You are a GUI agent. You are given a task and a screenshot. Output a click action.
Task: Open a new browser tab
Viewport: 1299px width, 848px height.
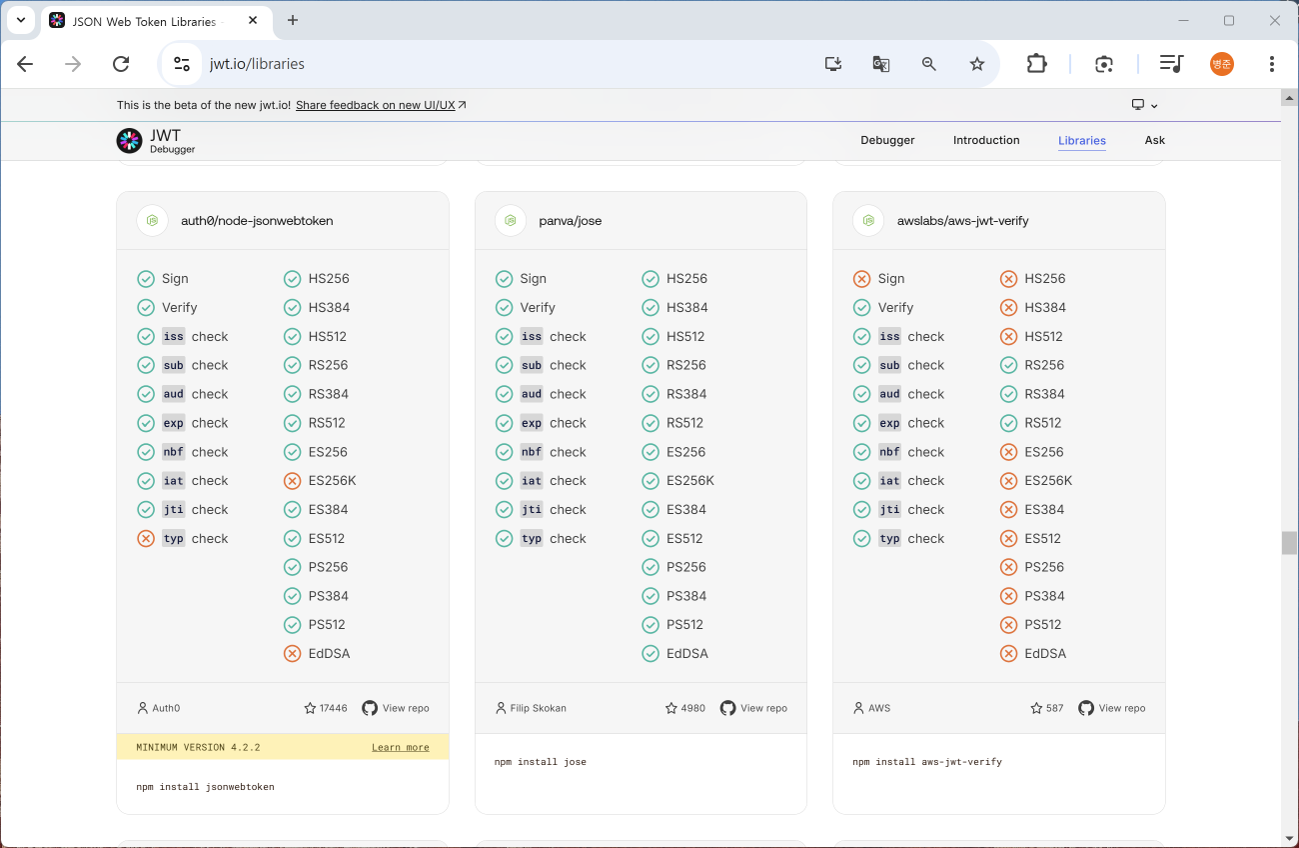click(293, 20)
